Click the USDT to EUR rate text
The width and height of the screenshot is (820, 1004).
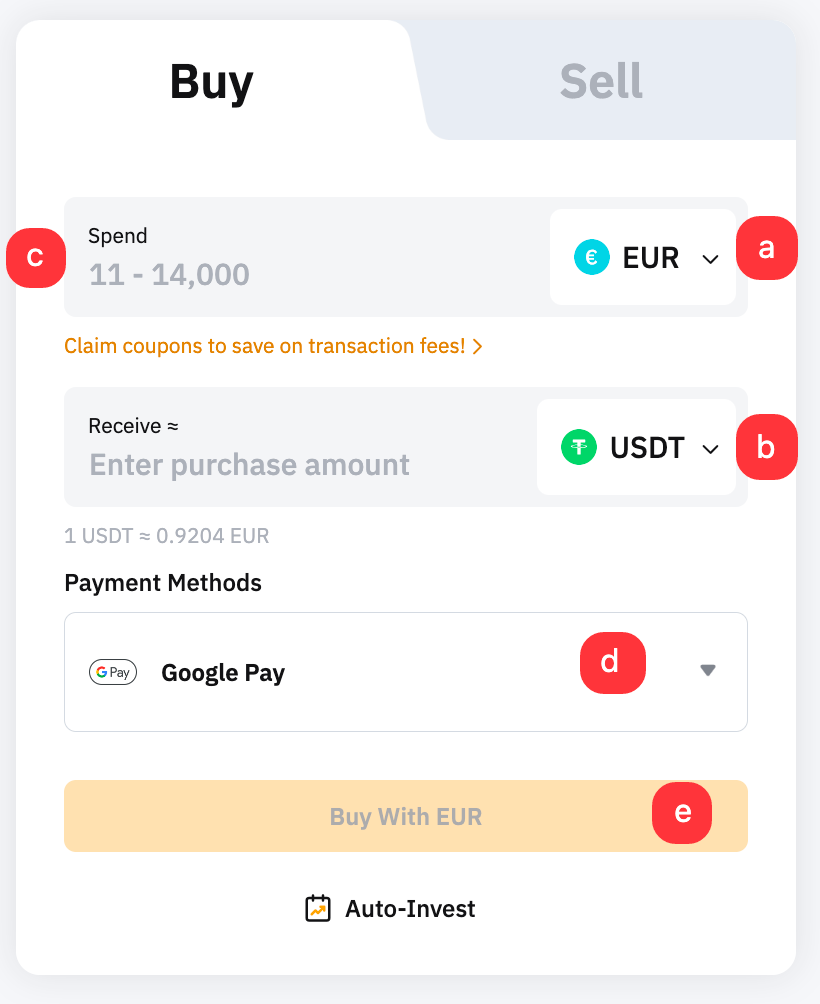[x=167, y=536]
